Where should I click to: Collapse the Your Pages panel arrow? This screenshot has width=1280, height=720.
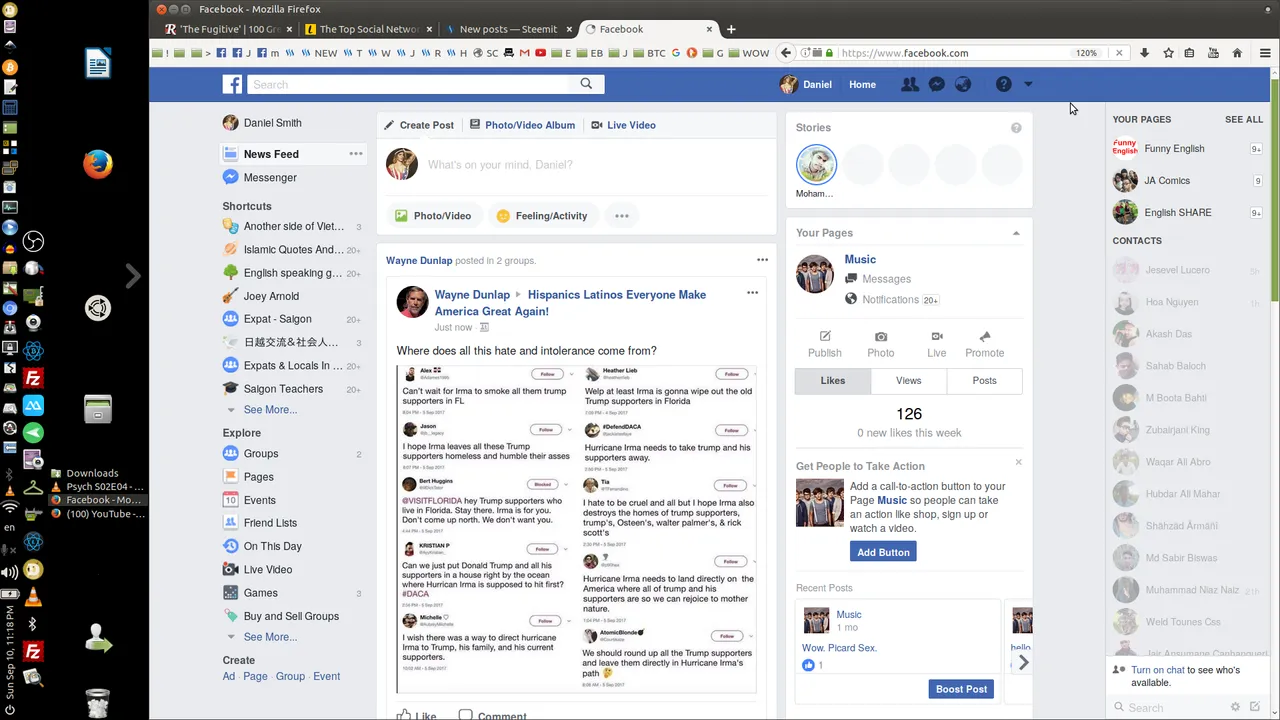coord(1016,233)
